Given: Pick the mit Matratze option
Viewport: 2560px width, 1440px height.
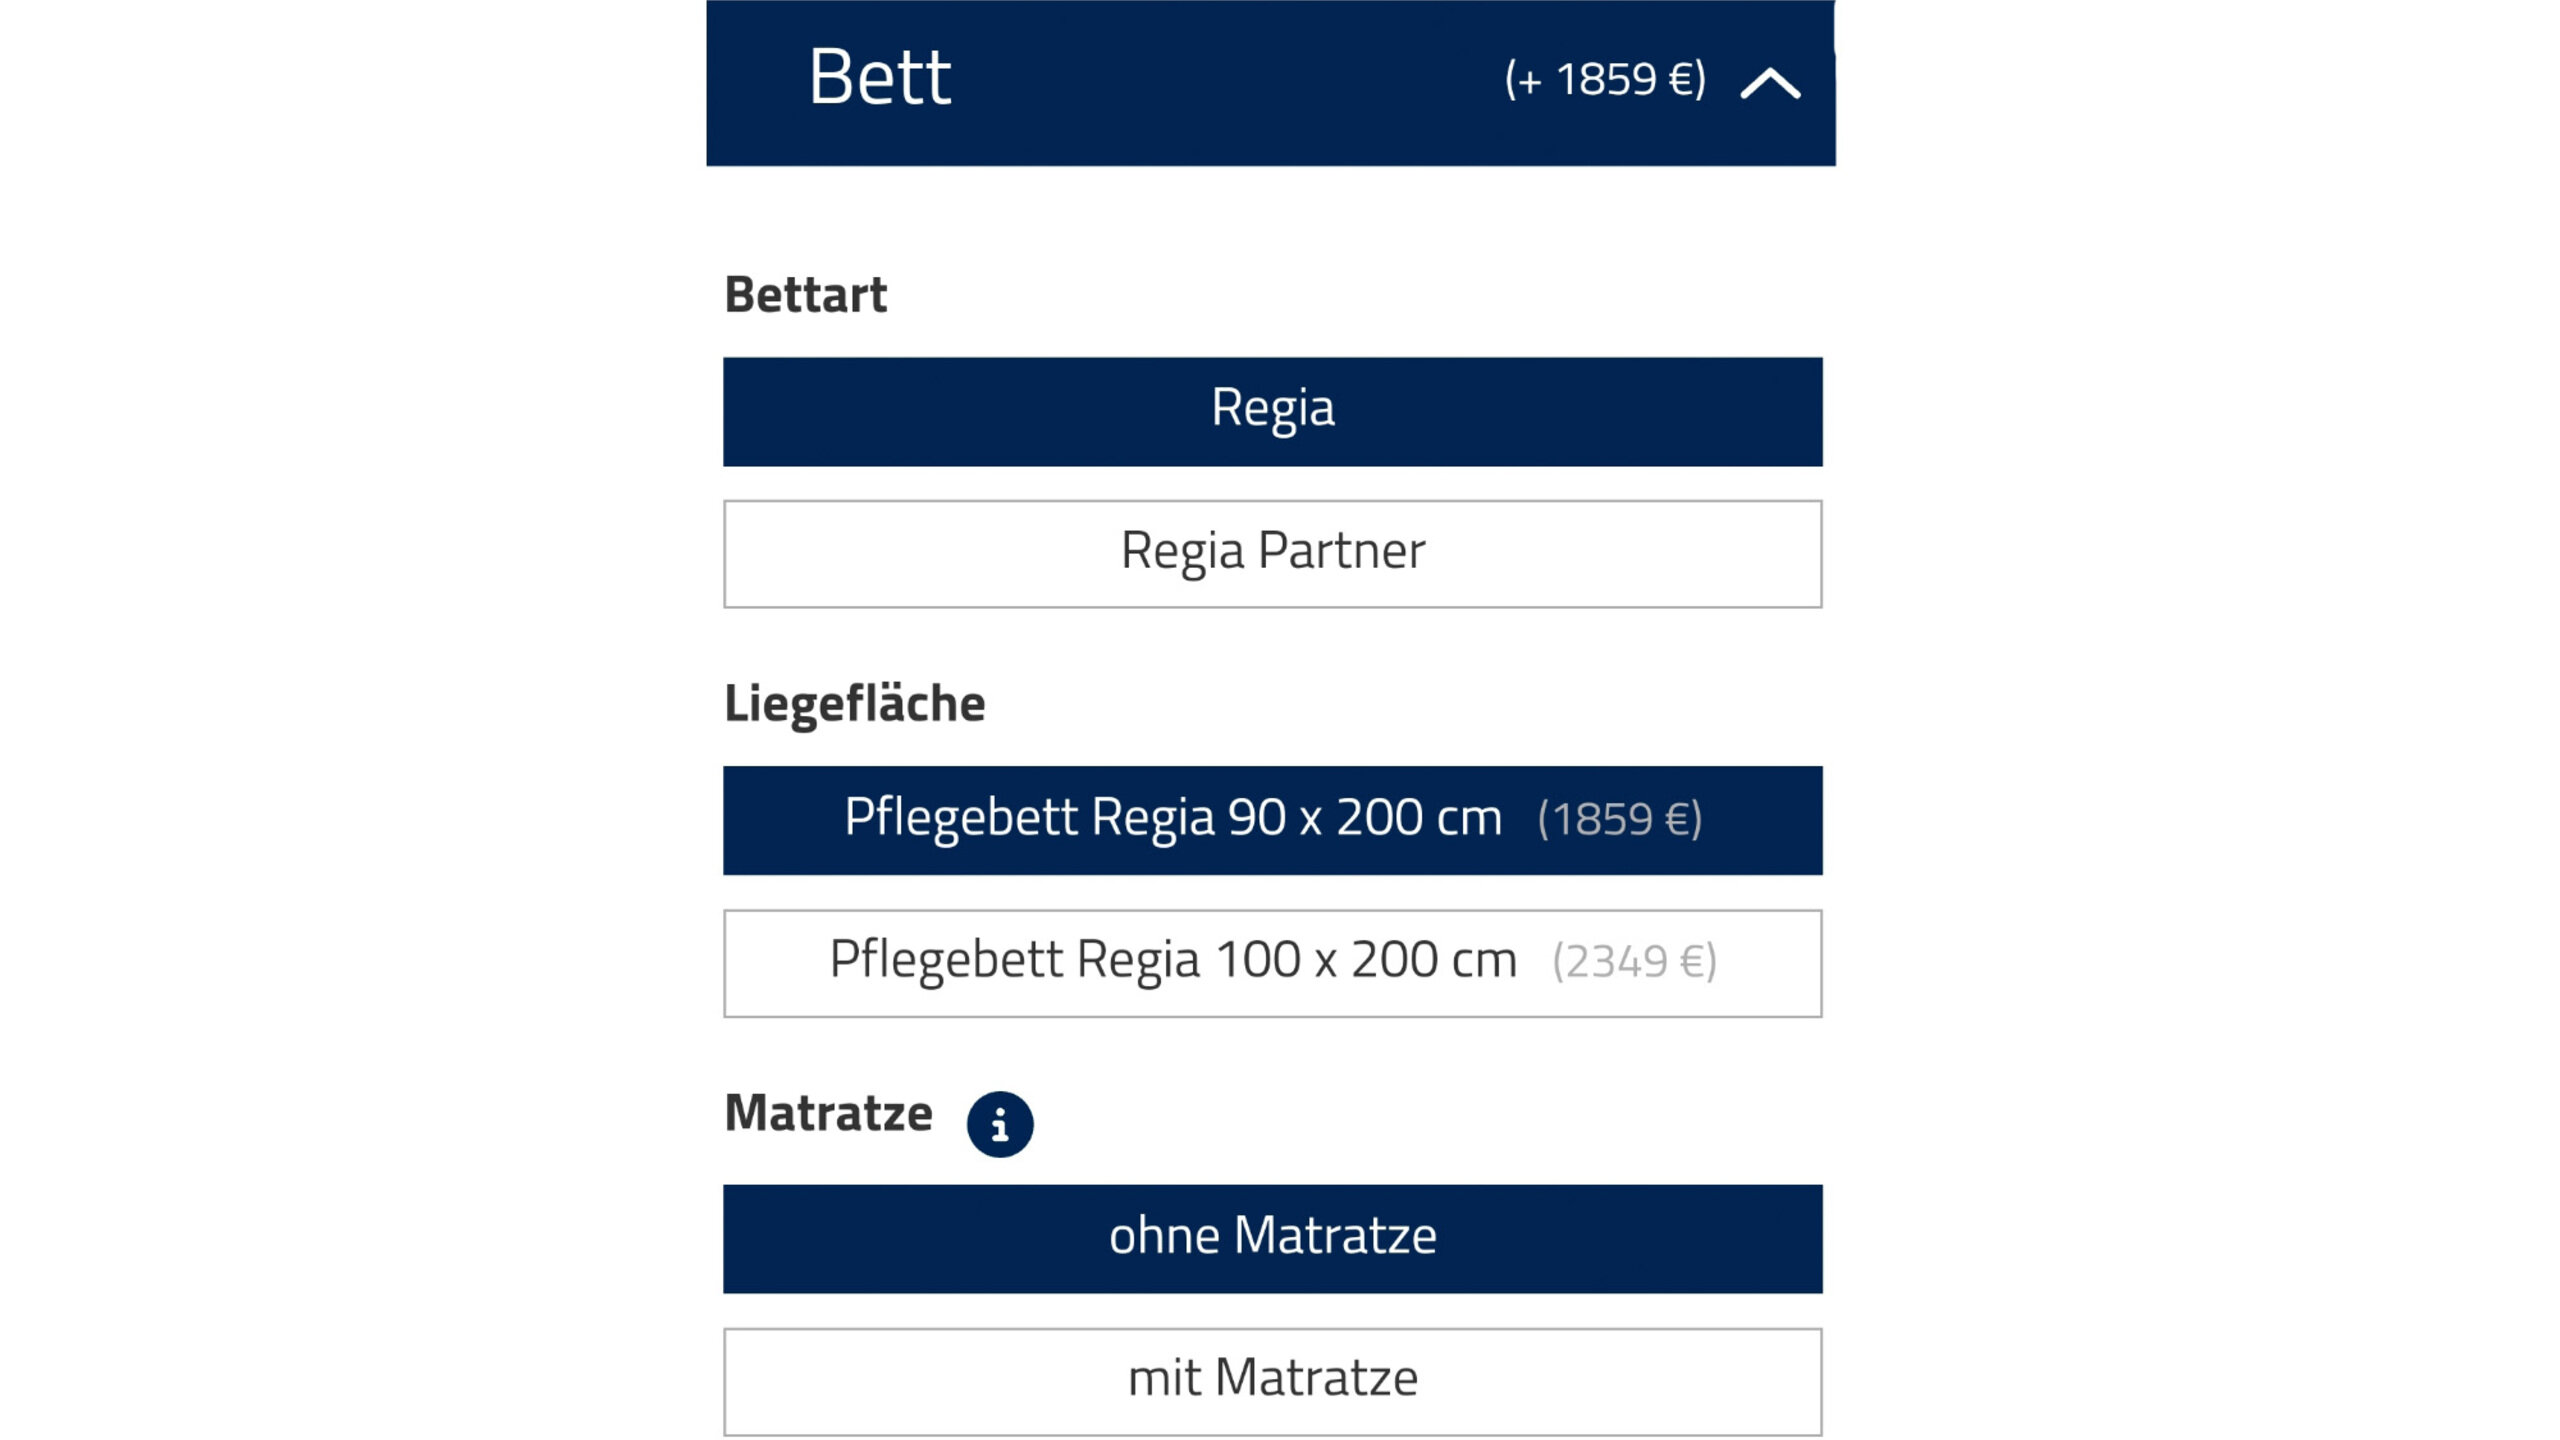Looking at the screenshot, I should pos(1272,1381).
